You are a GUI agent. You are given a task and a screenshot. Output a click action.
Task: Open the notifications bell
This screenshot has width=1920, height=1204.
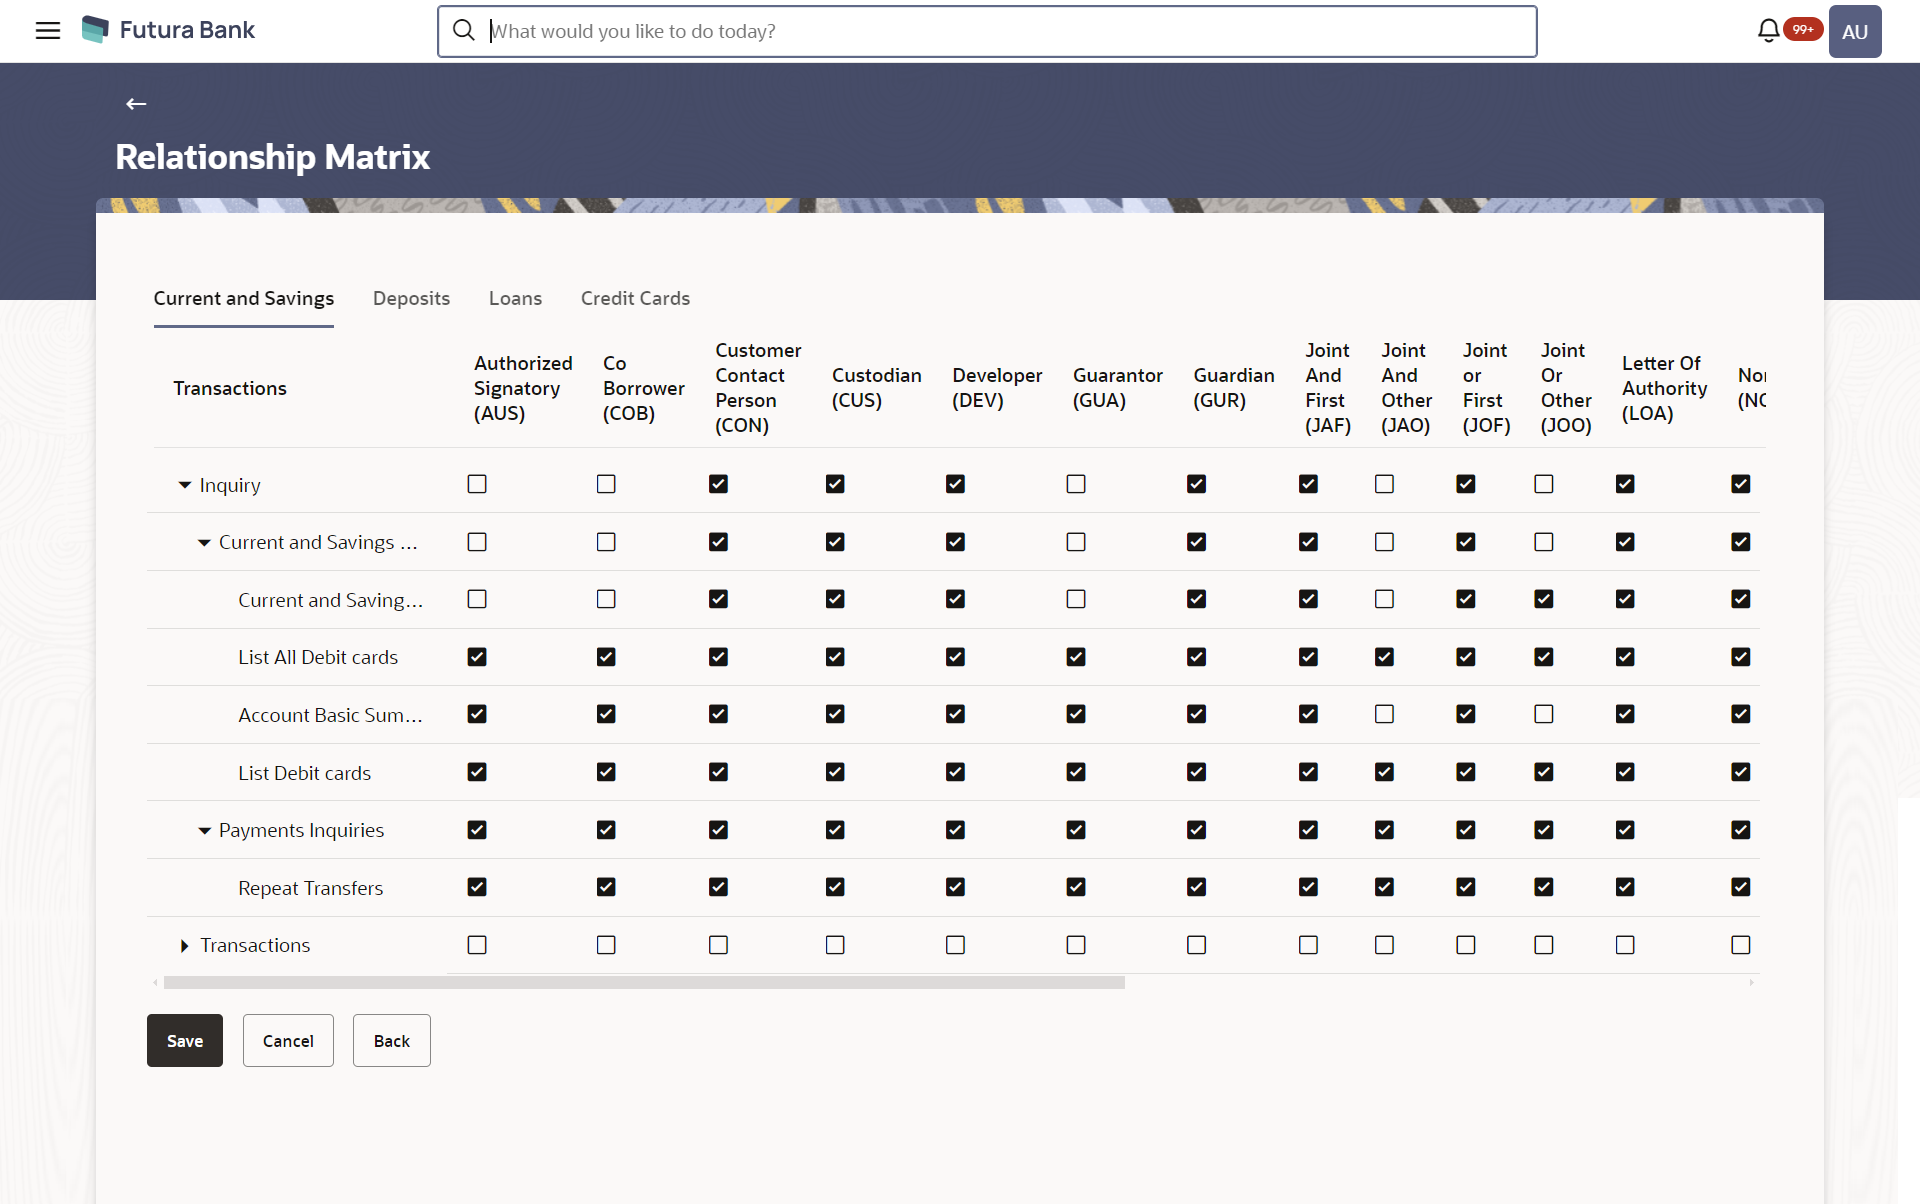(x=1768, y=31)
